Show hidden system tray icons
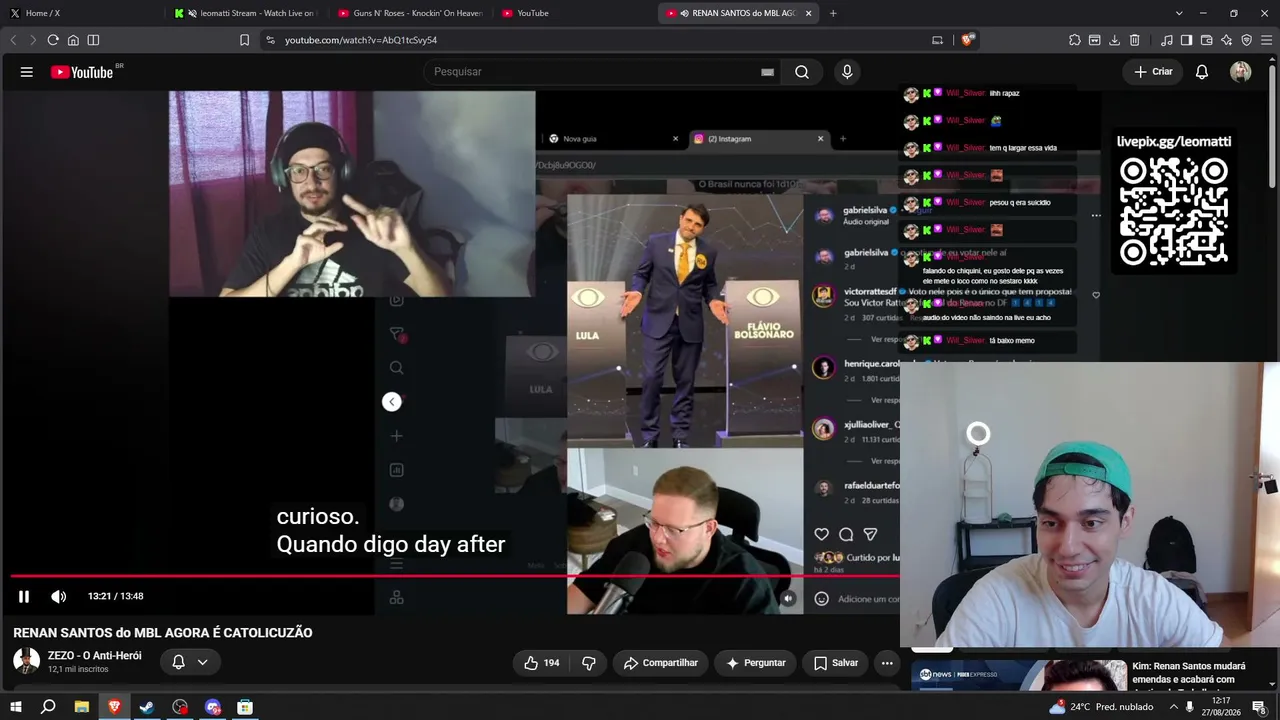 [x=1174, y=707]
